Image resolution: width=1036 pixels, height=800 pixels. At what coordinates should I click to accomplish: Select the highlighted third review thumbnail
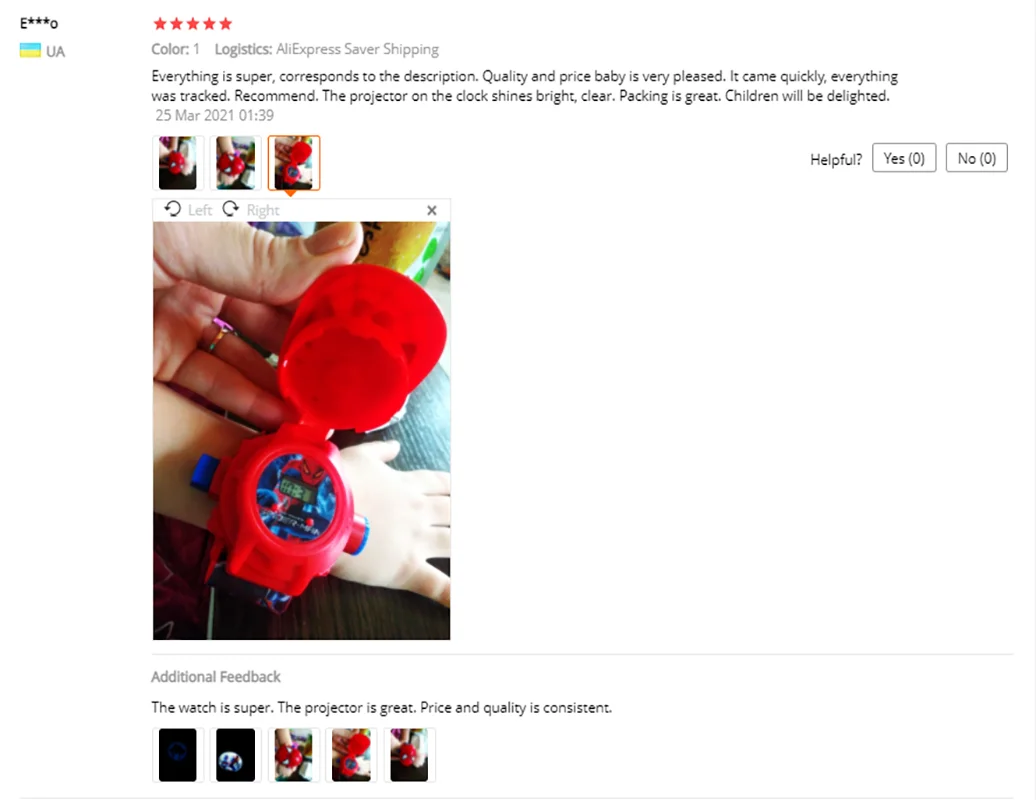pyautogui.click(x=293, y=163)
